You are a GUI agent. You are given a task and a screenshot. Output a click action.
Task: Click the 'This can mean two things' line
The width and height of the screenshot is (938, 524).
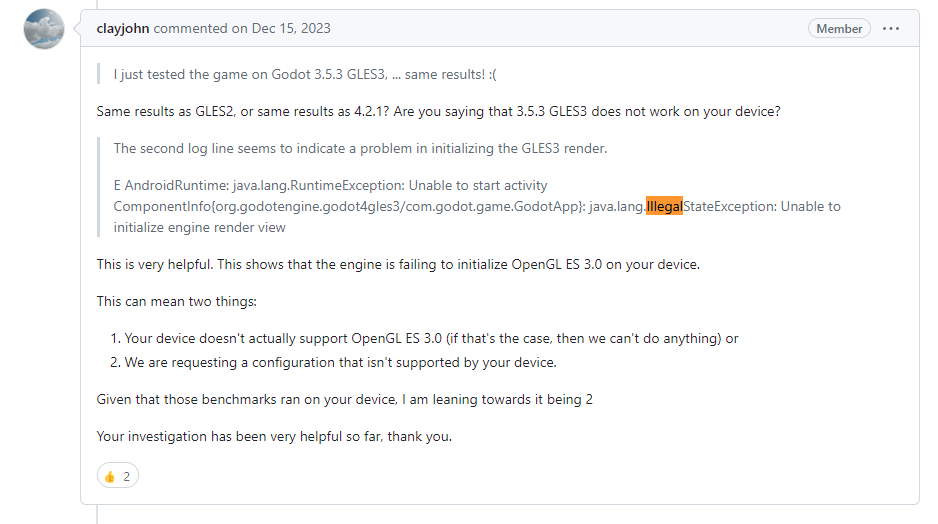[176, 301]
